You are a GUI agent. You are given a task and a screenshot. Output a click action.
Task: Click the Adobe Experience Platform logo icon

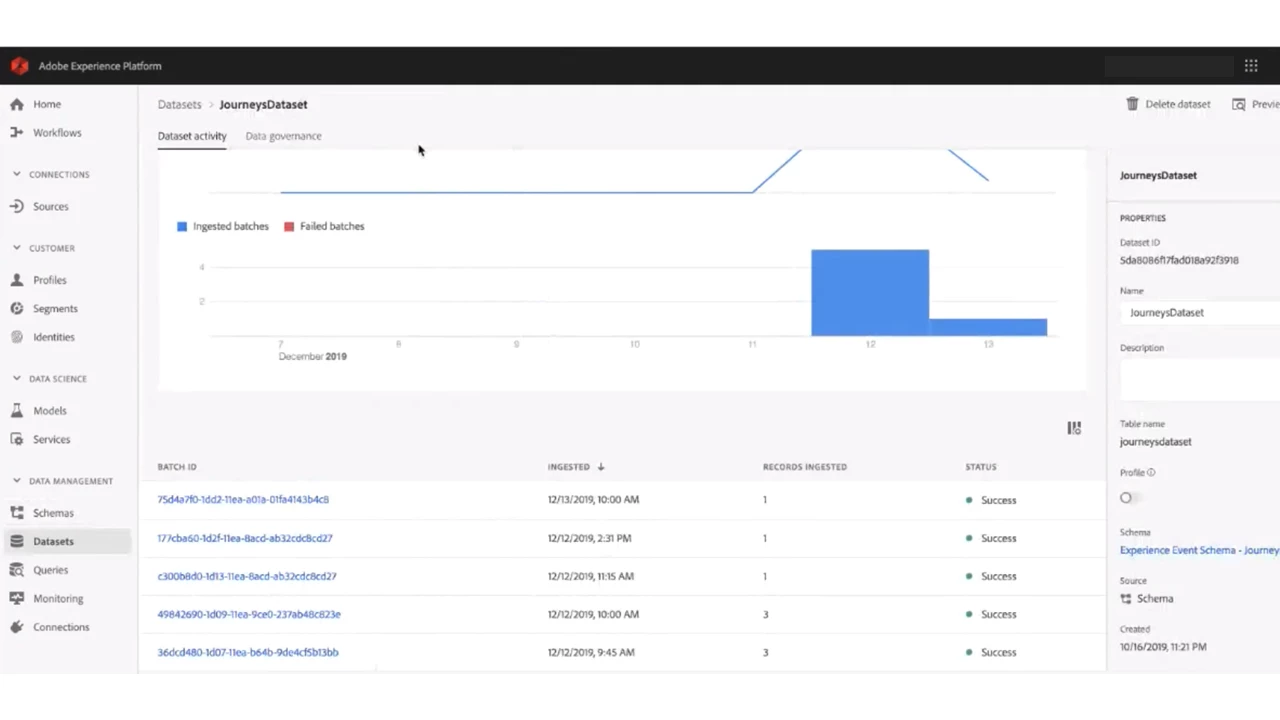click(19, 66)
